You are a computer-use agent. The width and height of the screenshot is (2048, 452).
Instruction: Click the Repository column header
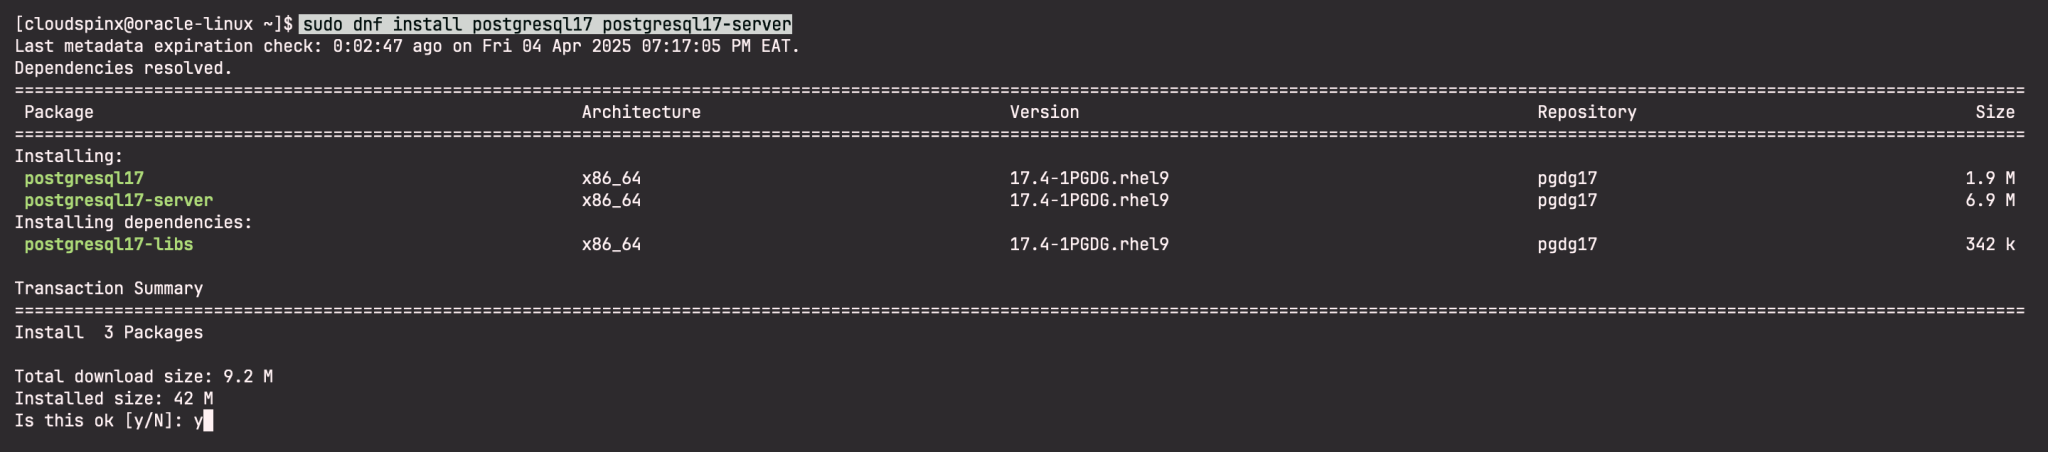coord(1586,112)
